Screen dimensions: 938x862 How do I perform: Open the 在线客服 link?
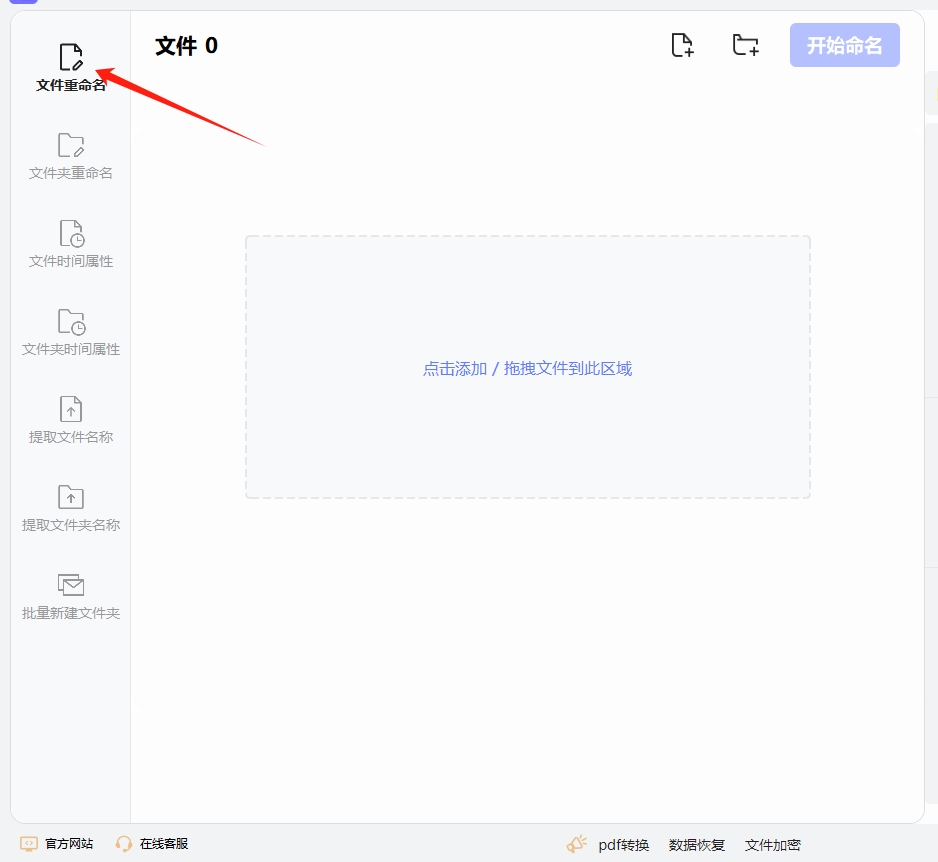tap(164, 844)
